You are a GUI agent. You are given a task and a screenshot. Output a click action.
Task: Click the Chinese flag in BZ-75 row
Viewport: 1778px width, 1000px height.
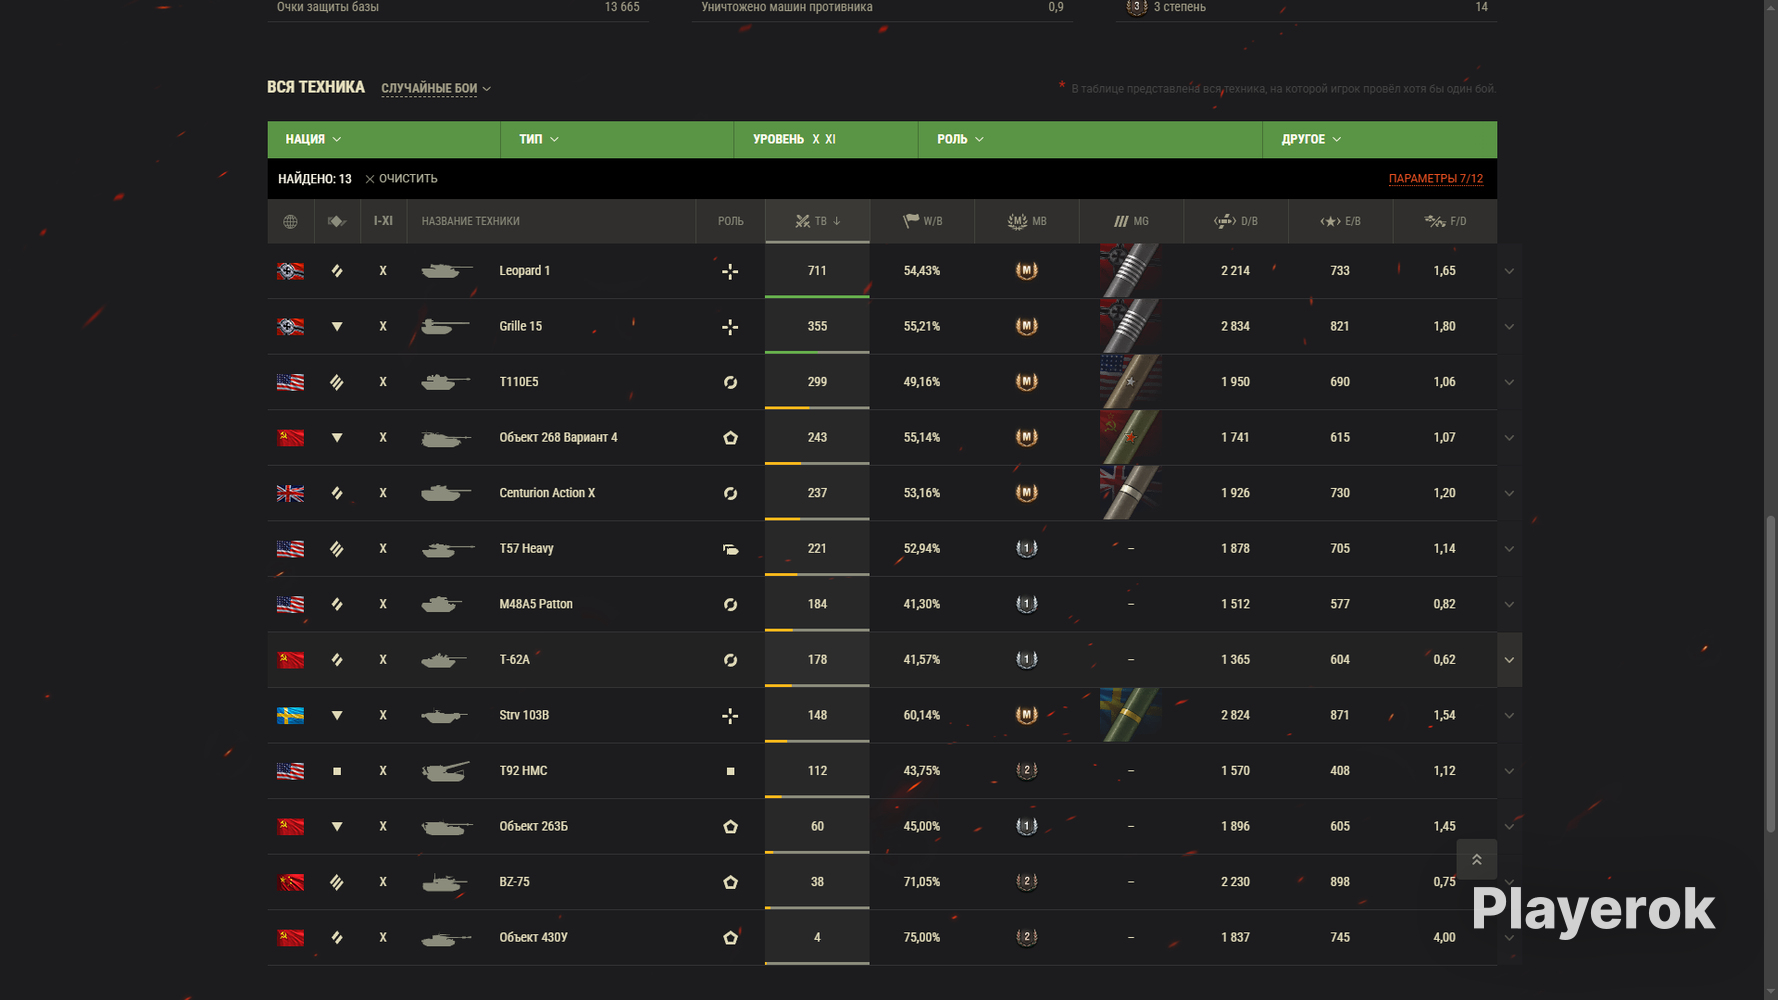coord(290,882)
